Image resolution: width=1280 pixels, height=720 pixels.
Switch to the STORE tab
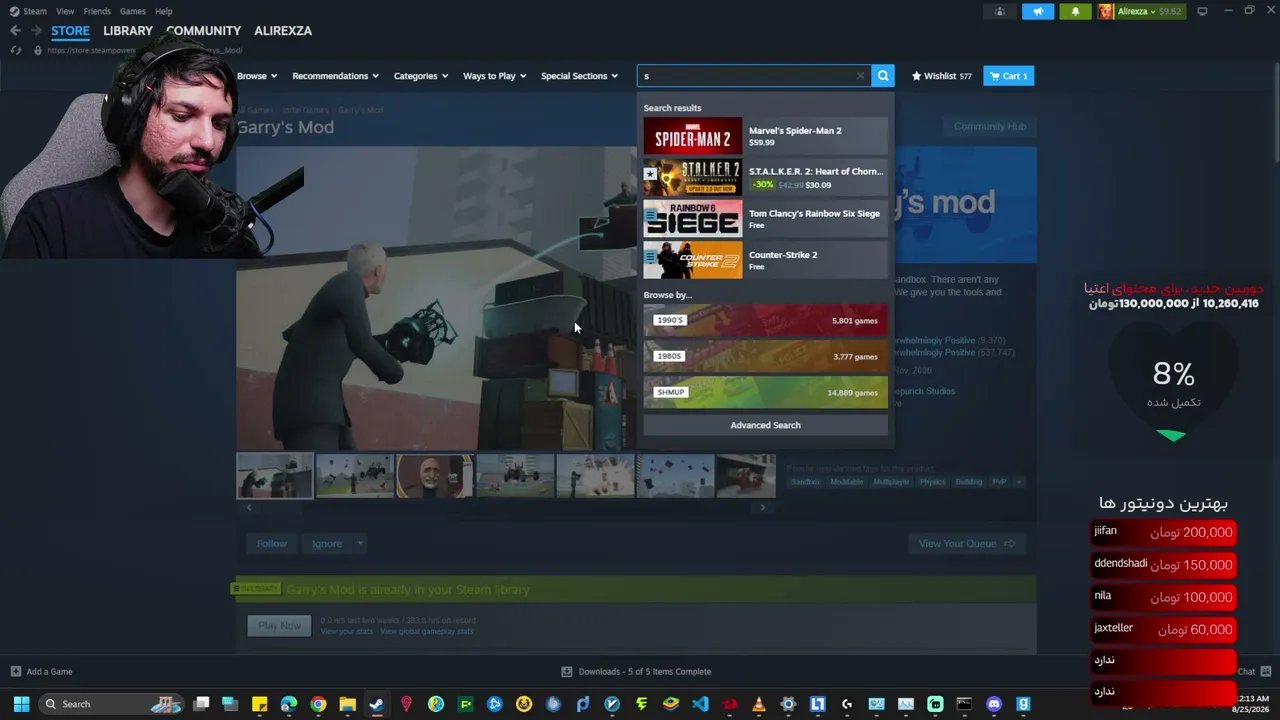(70, 31)
